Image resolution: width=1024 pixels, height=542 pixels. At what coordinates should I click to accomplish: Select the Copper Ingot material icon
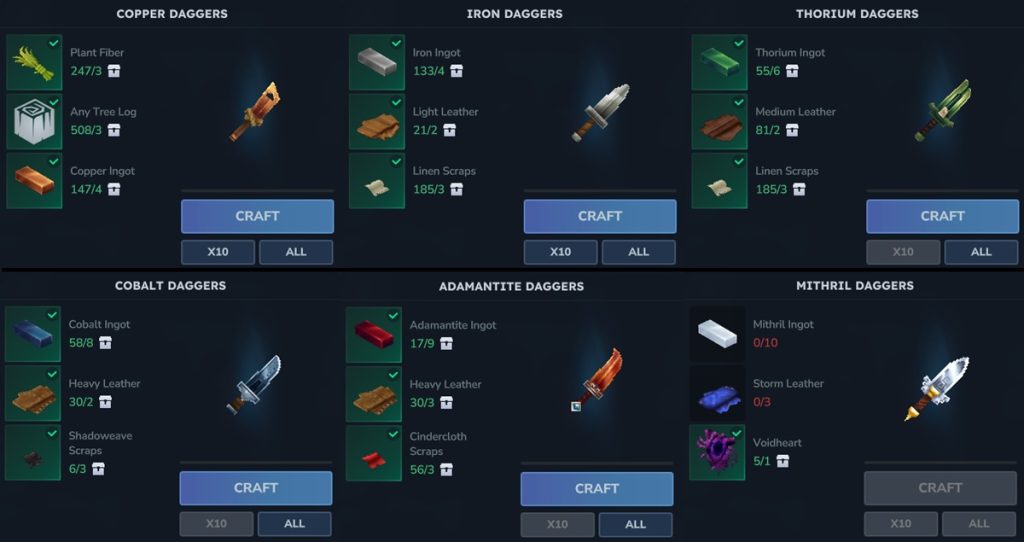34,181
